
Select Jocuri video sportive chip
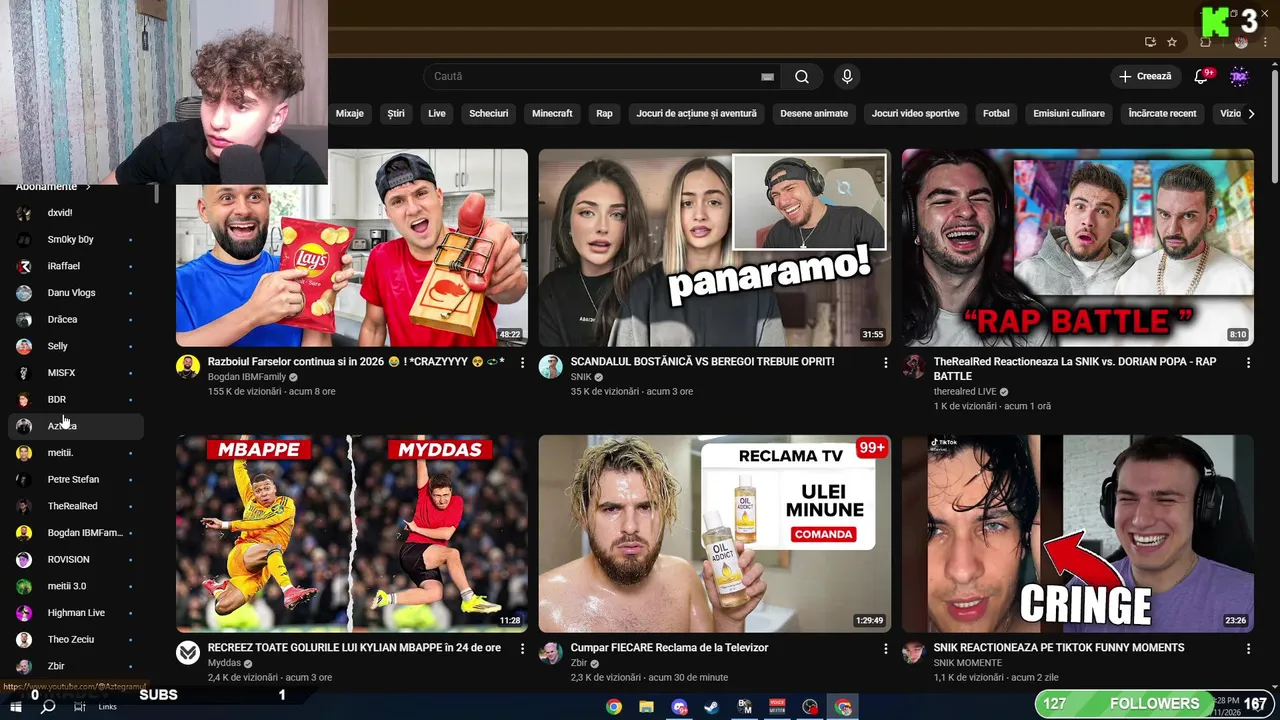[915, 114]
